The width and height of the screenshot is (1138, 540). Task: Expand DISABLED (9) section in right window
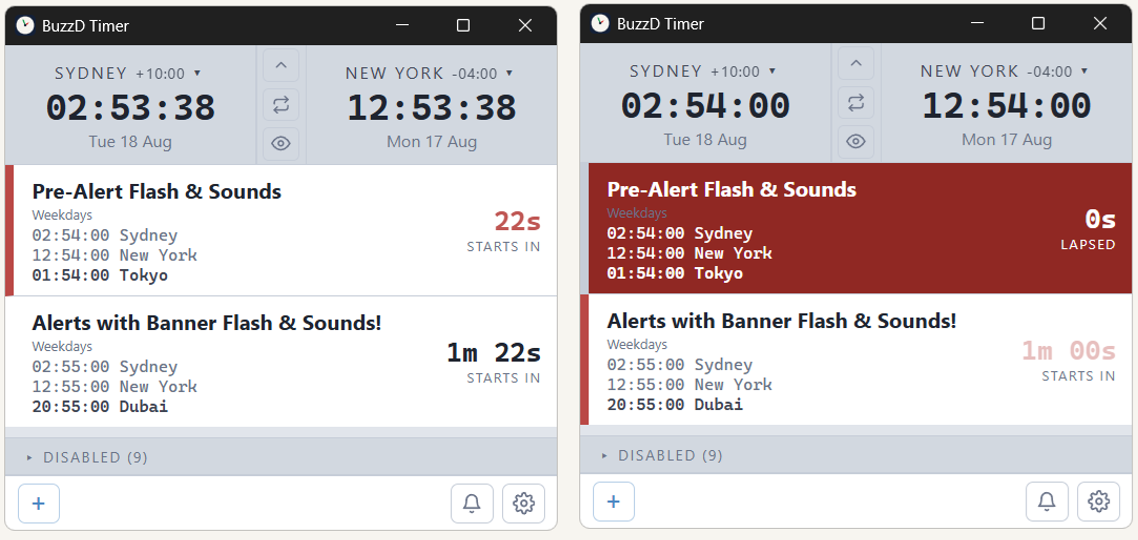[x=856, y=455]
